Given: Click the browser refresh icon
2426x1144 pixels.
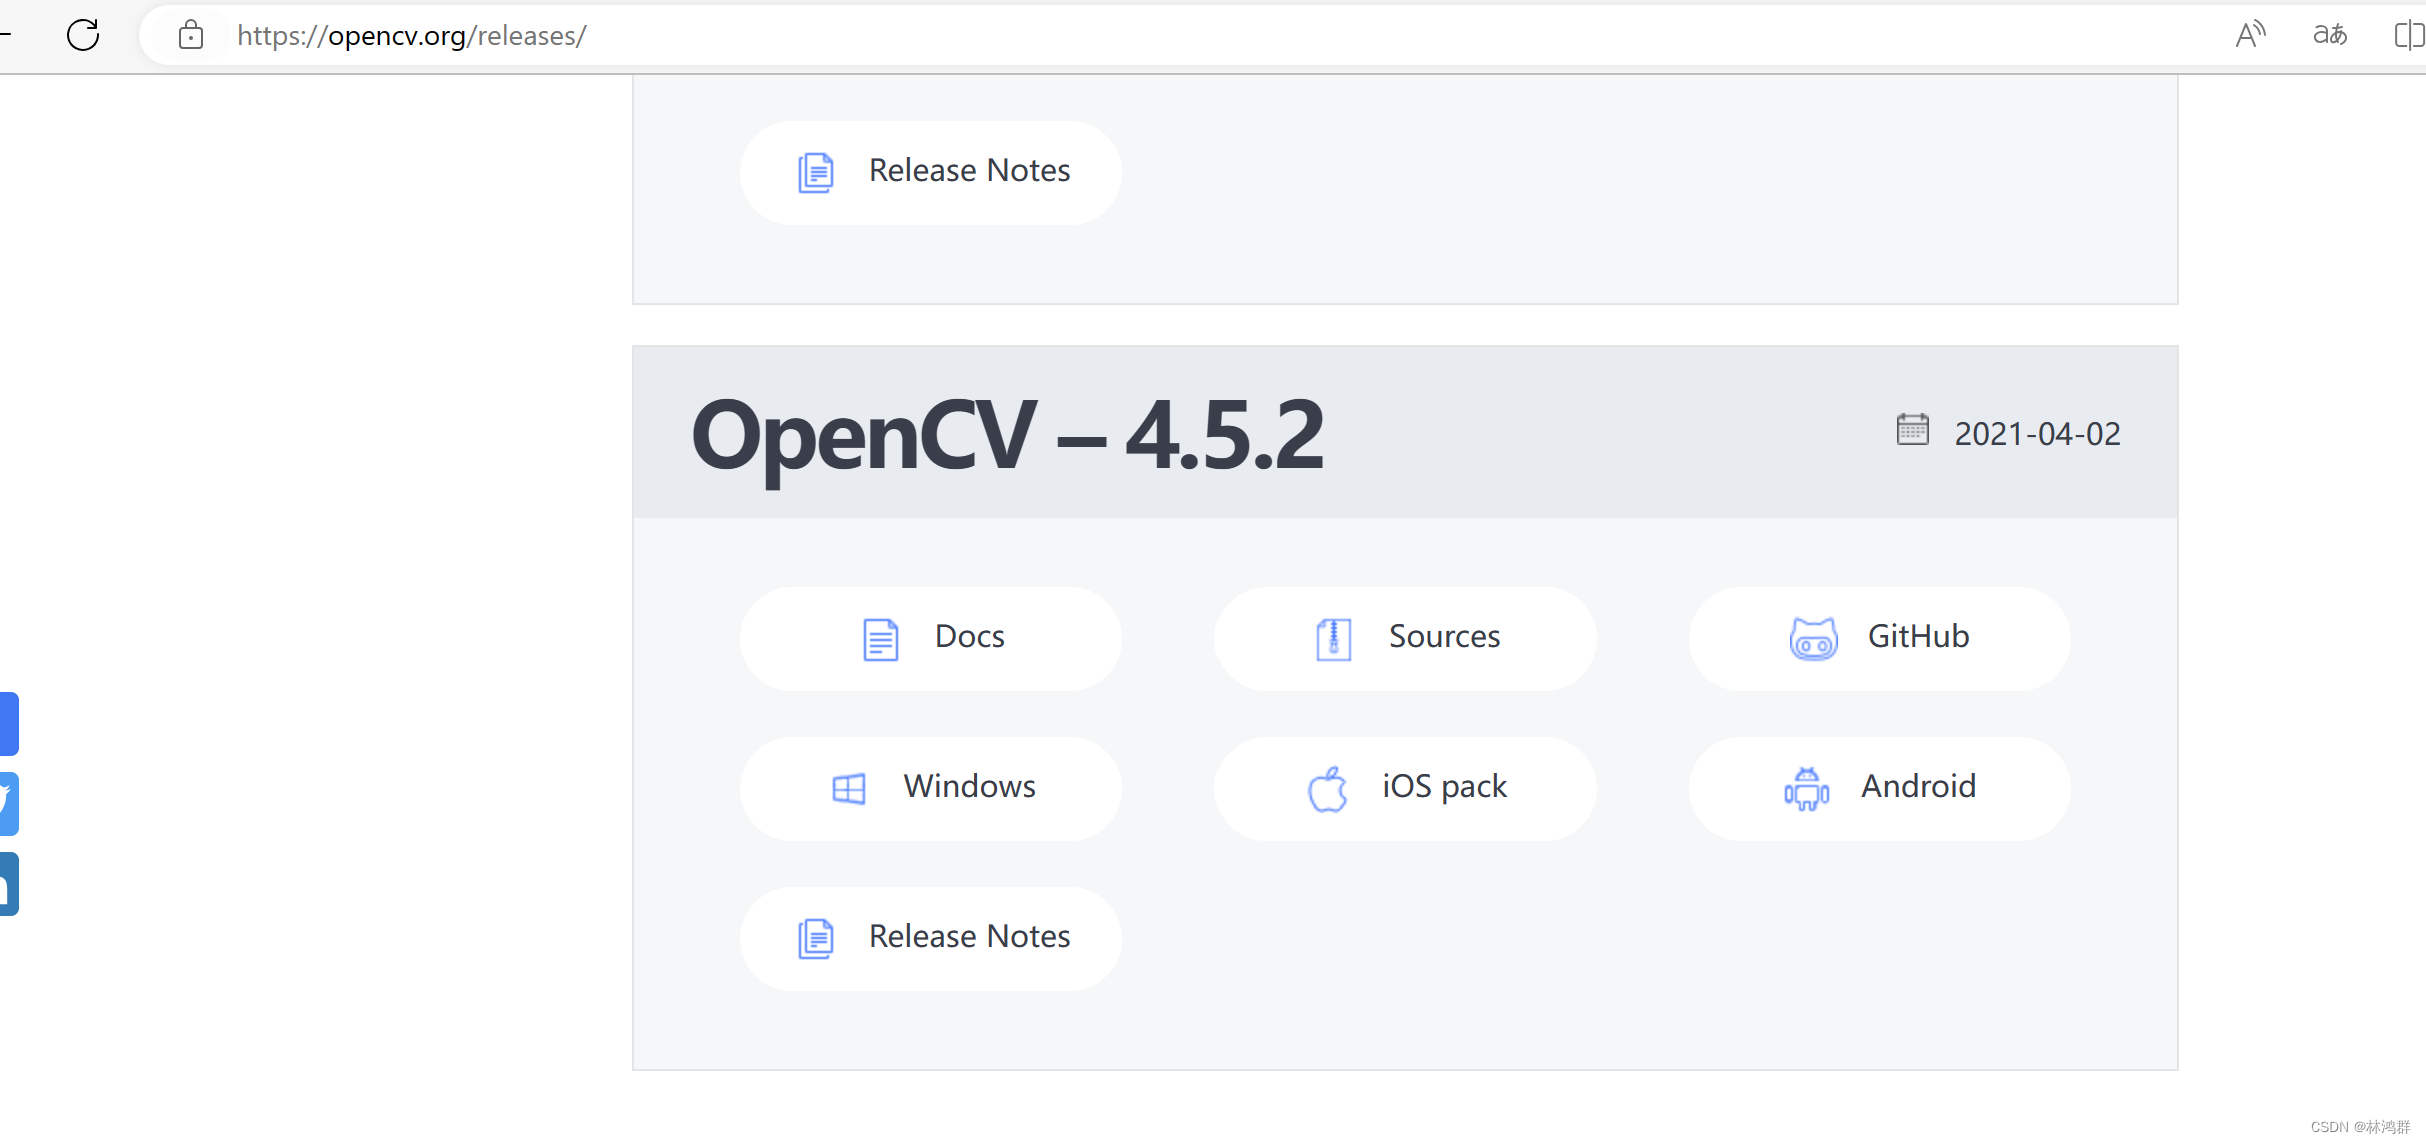Looking at the screenshot, I should coord(83,35).
